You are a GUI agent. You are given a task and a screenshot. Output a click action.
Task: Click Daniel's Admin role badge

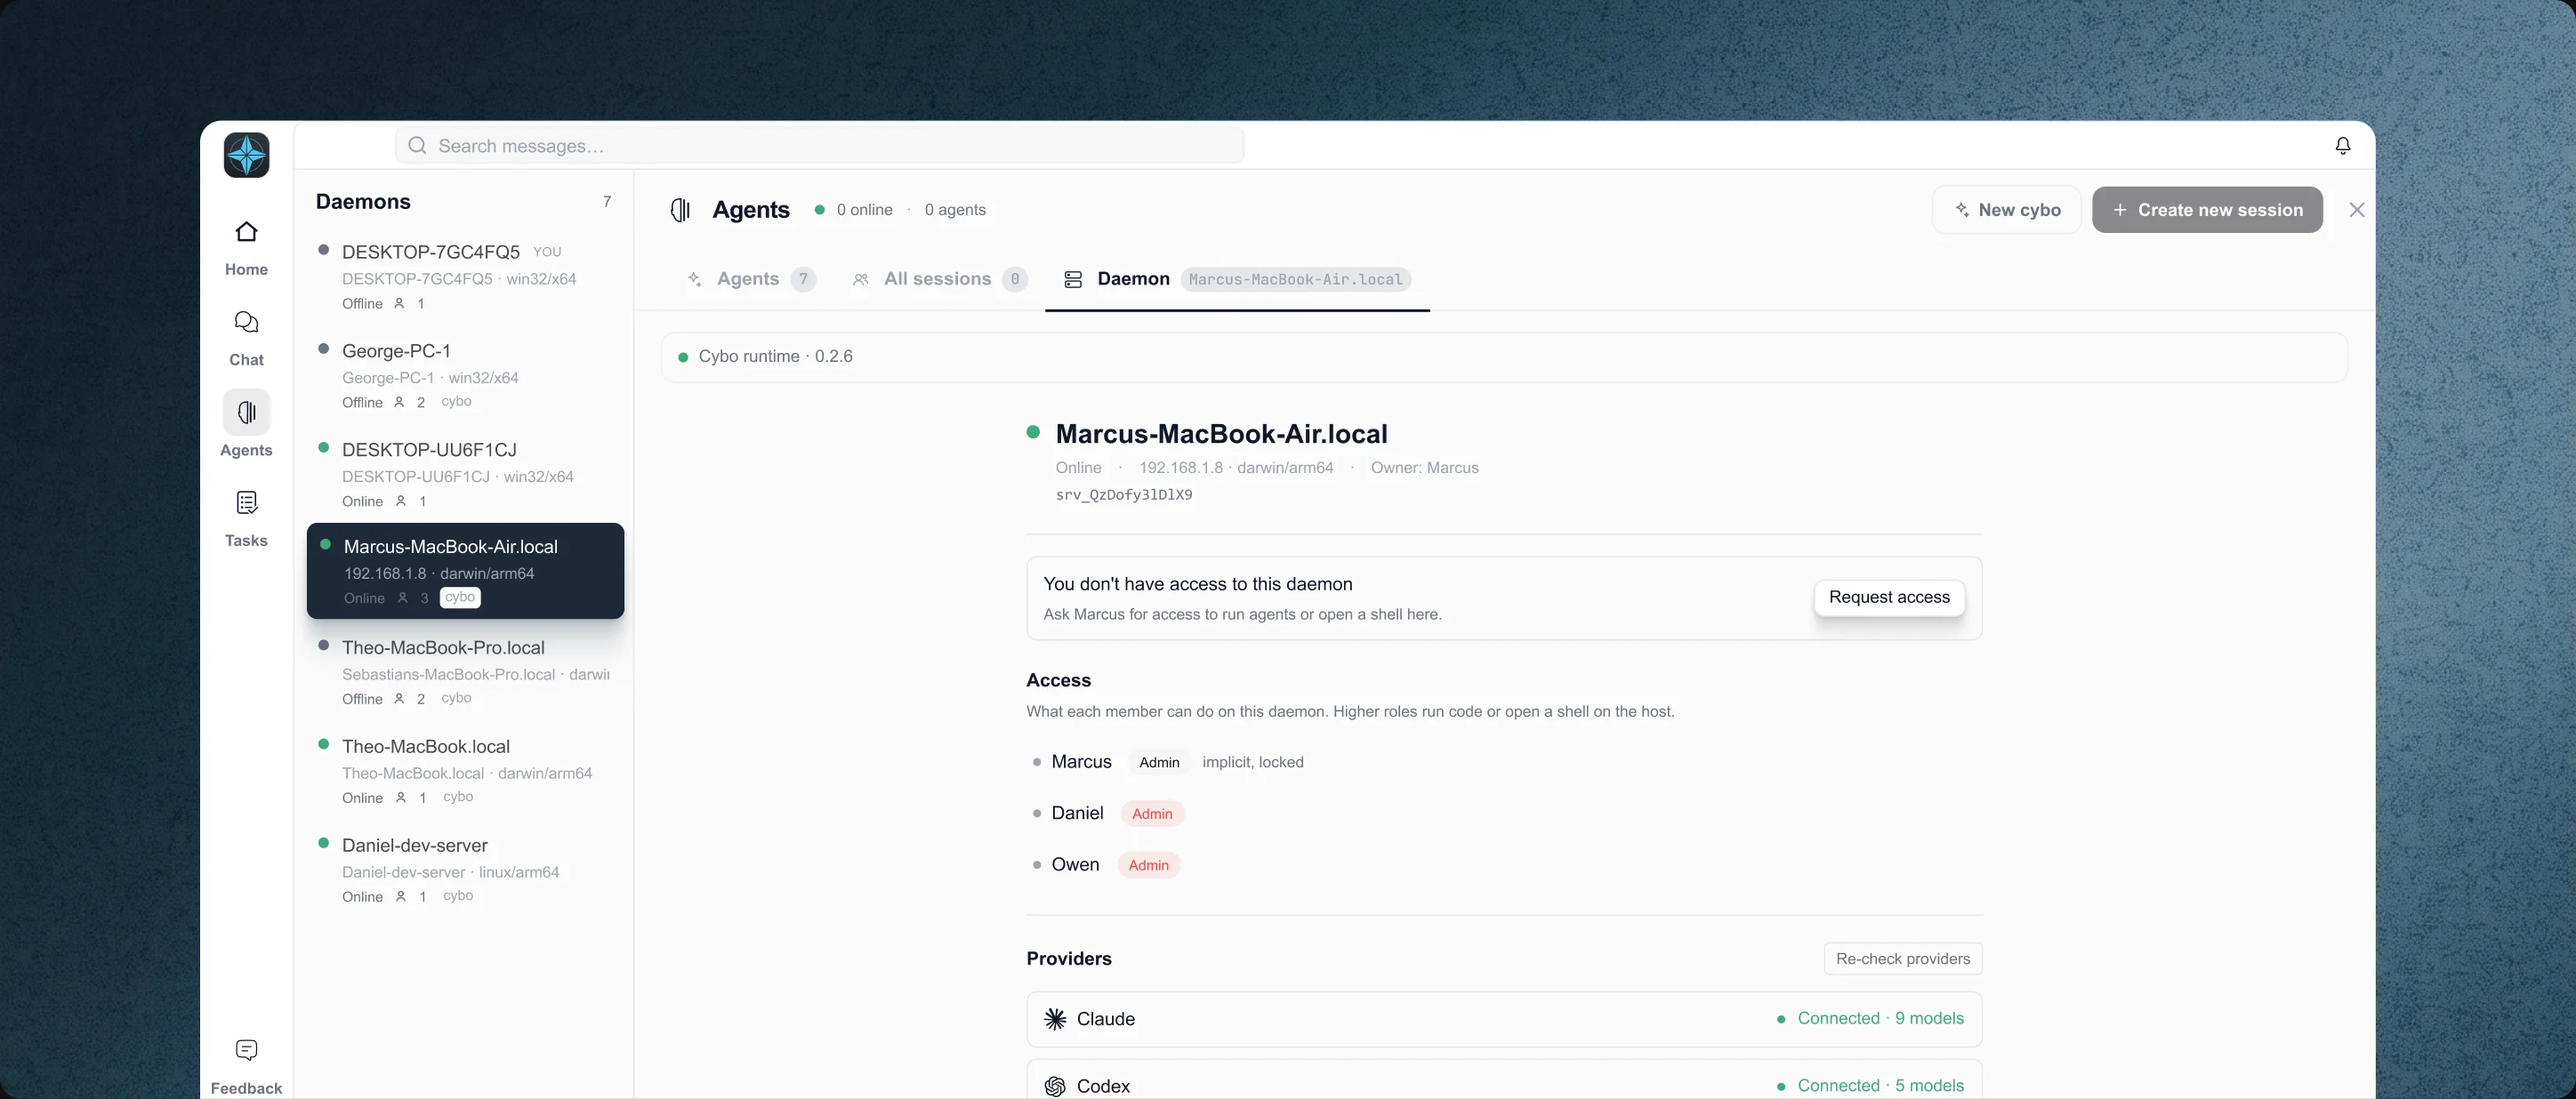tap(1152, 813)
